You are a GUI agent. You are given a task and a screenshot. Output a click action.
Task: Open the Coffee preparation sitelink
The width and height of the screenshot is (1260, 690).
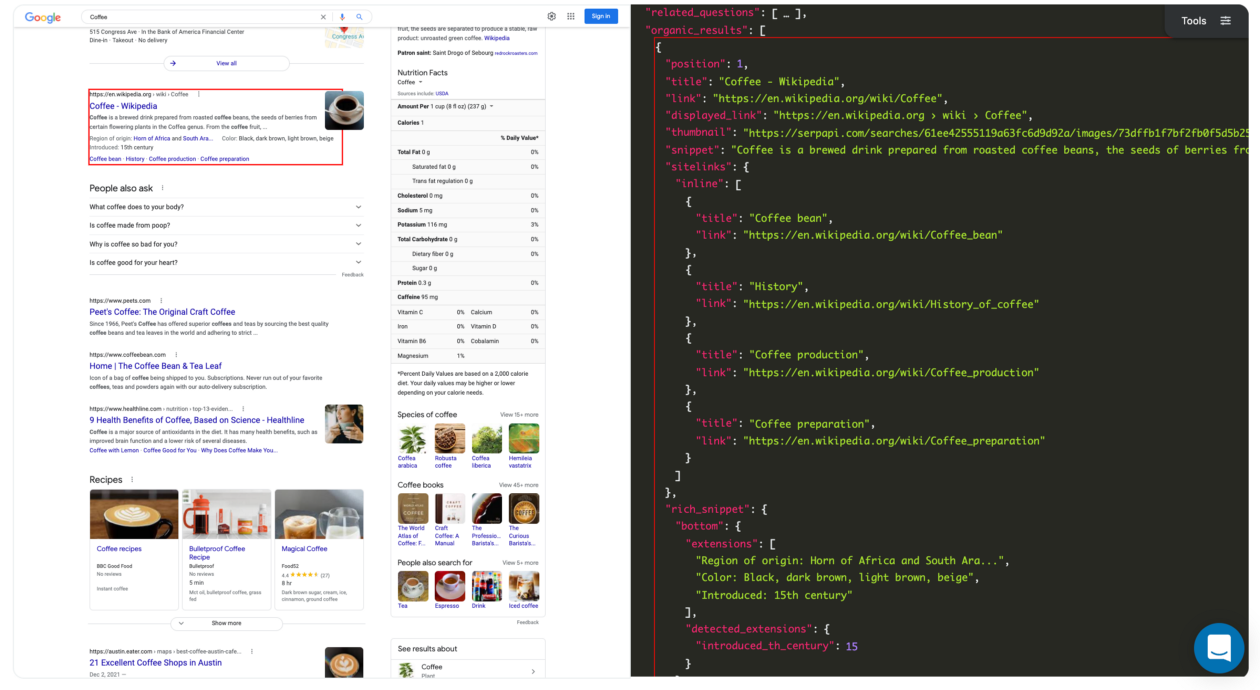coord(225,159)
